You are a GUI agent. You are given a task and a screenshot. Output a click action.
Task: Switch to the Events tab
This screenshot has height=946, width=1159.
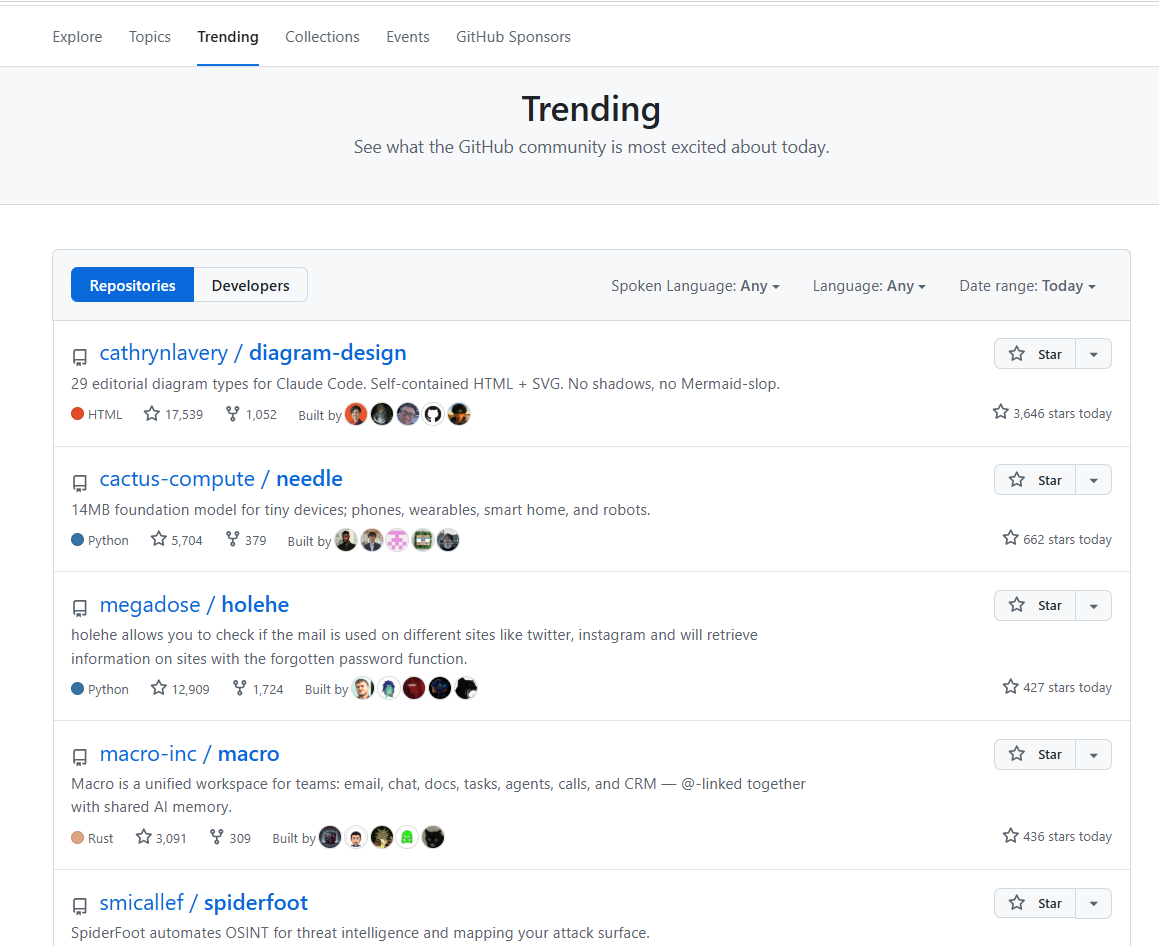tap(407, 37)
